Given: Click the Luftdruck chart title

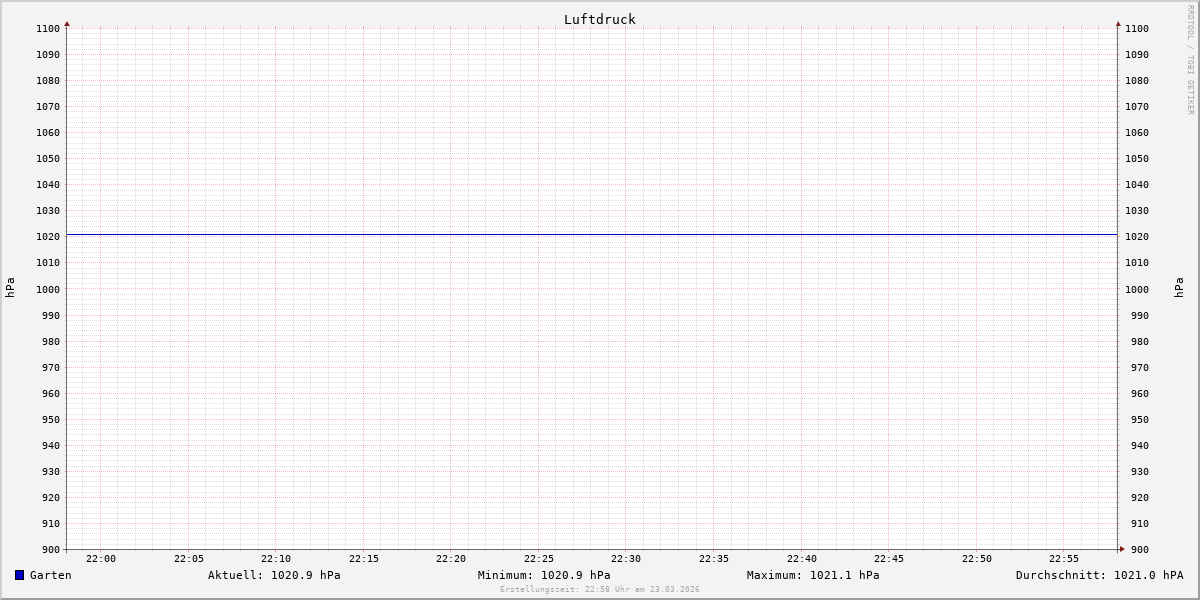Looking at the screenshot, I should coord(599,19).
